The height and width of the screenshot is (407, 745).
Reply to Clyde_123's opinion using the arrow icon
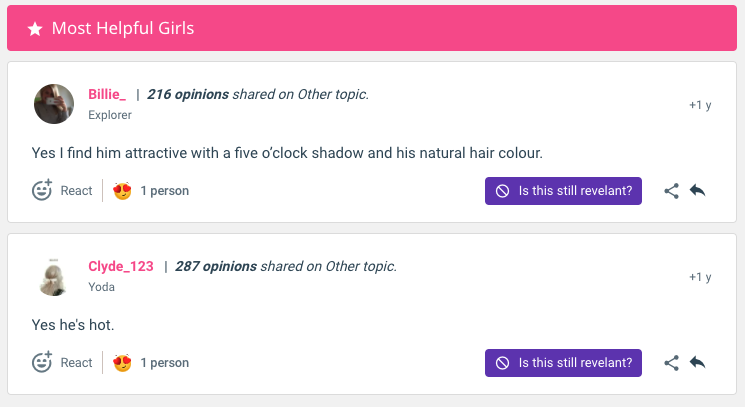[x=697, y=362]
